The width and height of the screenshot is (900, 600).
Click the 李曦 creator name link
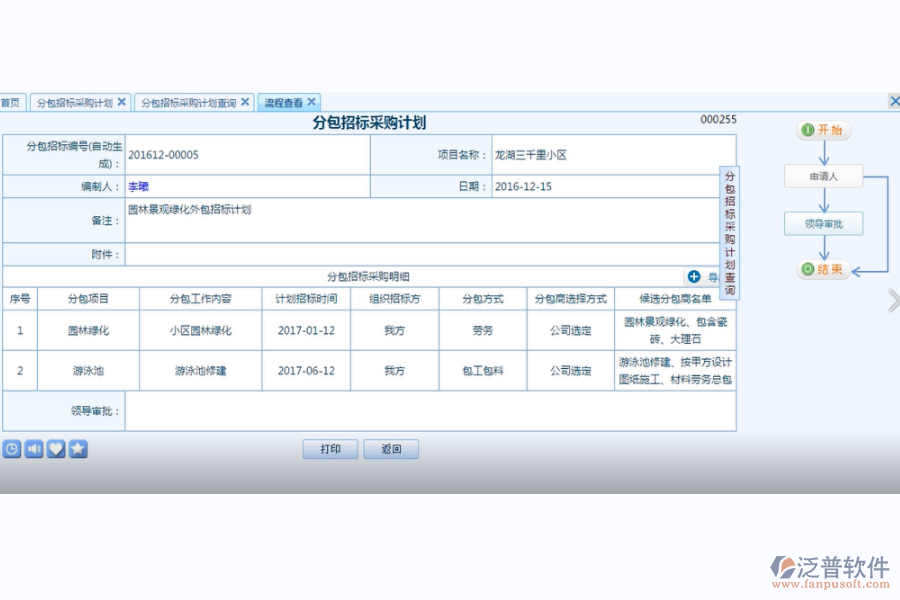137,186
